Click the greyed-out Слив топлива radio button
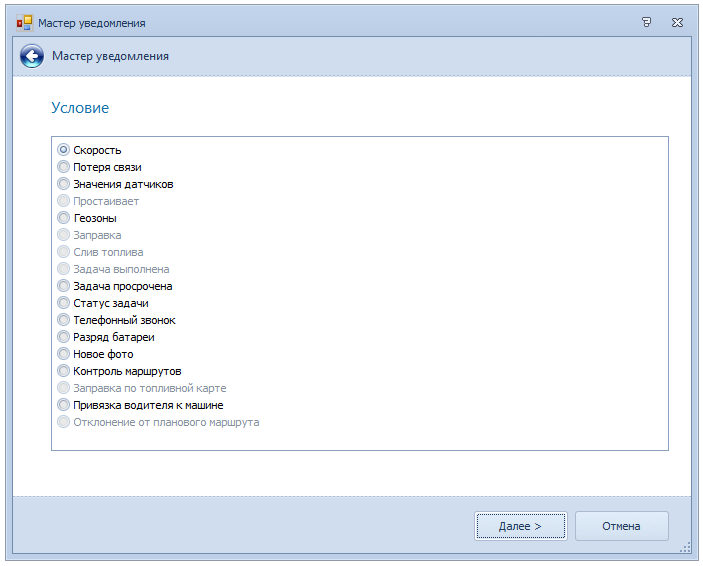 tap(64, 252)
